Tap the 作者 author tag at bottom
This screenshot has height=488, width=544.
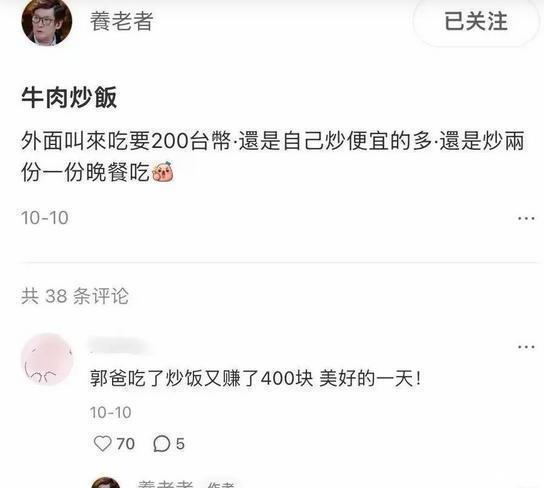pos(221,485)
